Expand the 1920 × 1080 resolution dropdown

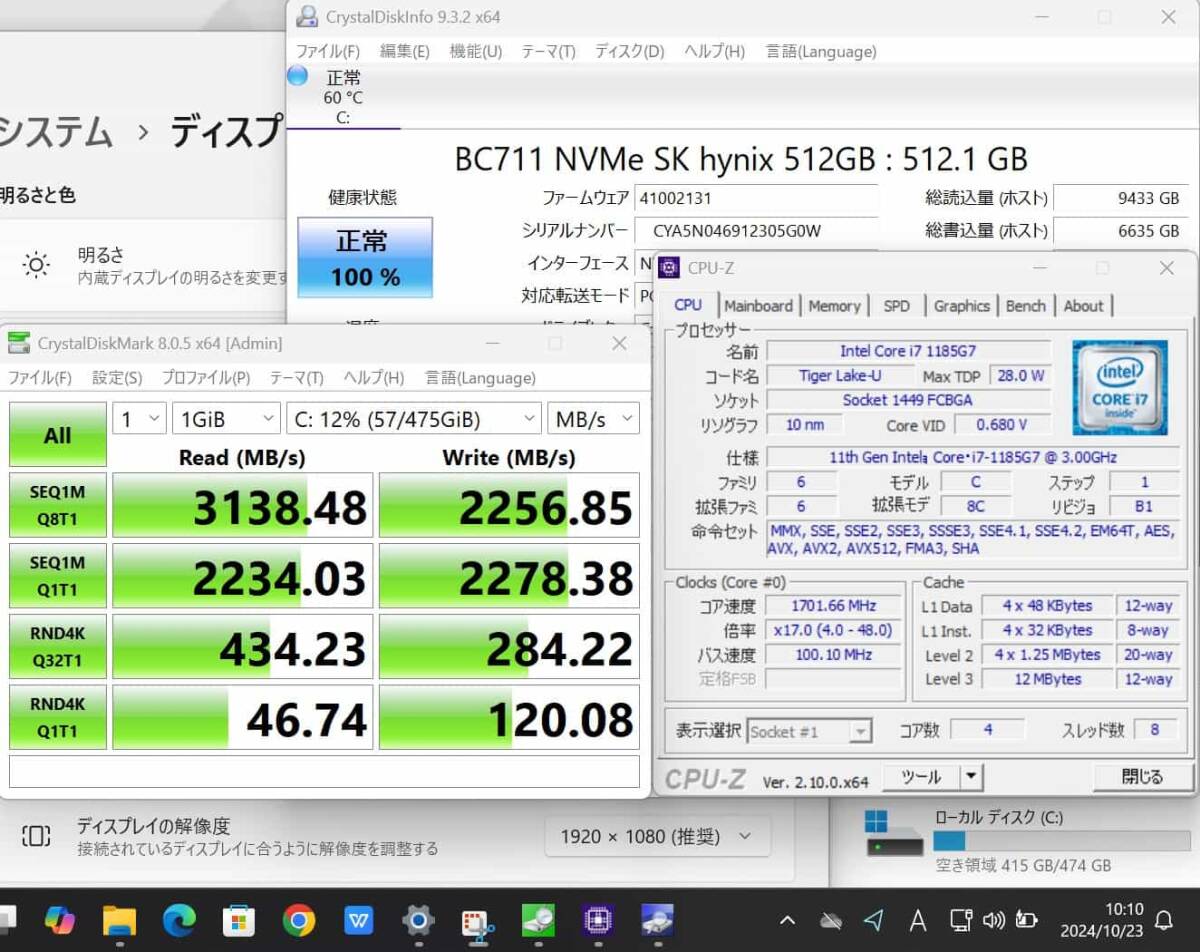point(655,836)
